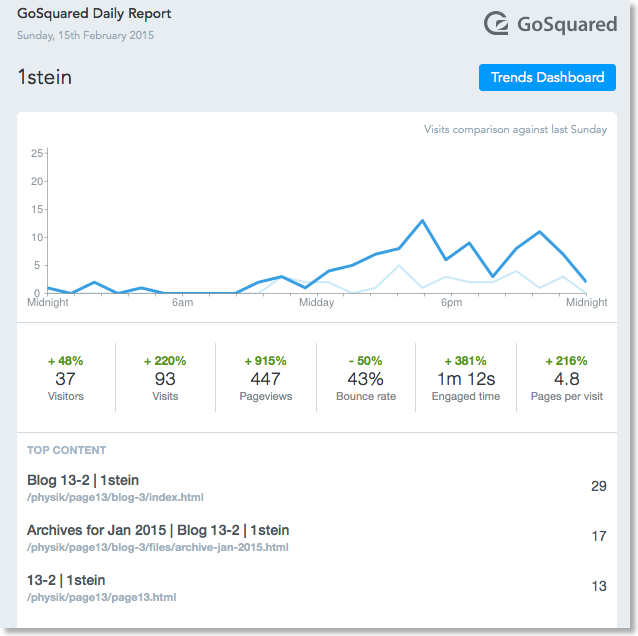Click the 6am label on chart axis

tap(182, 302)
